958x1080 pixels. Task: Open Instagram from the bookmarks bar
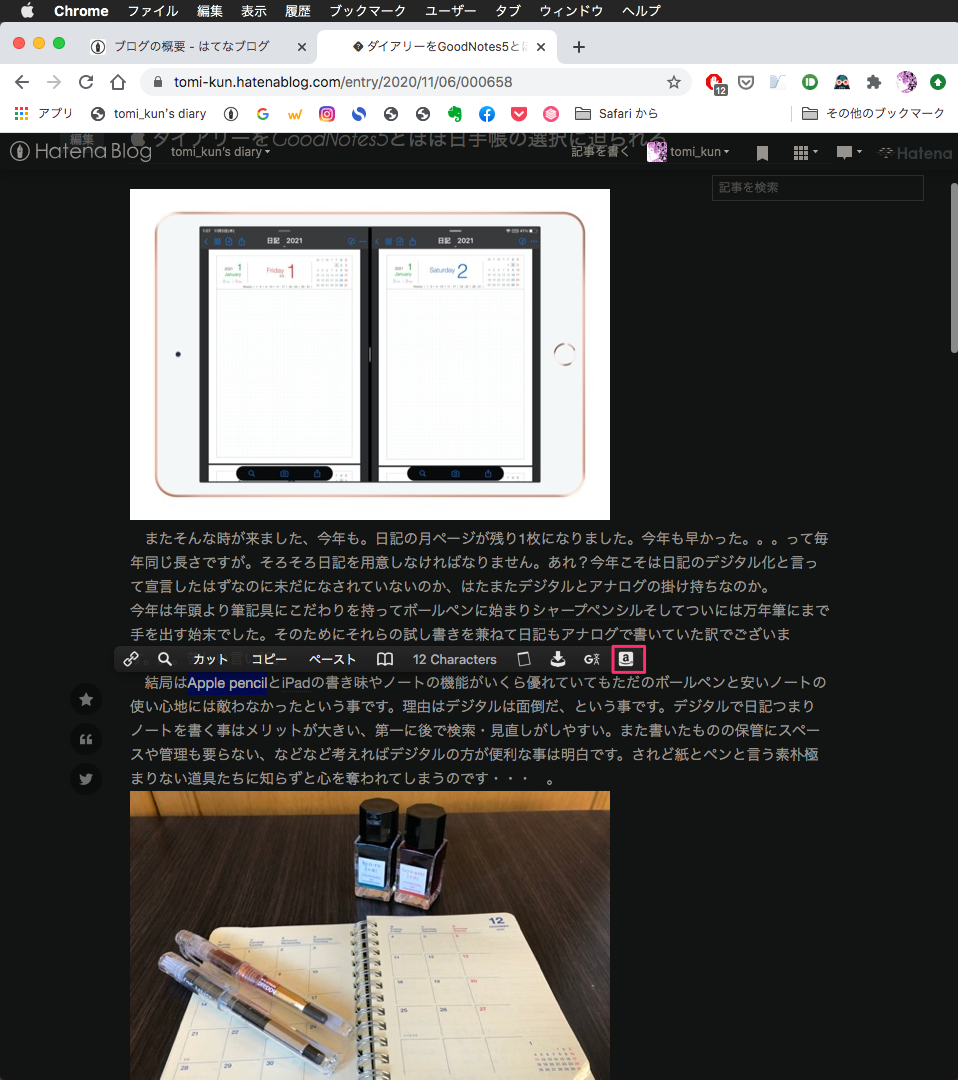(x=327, y=114)
